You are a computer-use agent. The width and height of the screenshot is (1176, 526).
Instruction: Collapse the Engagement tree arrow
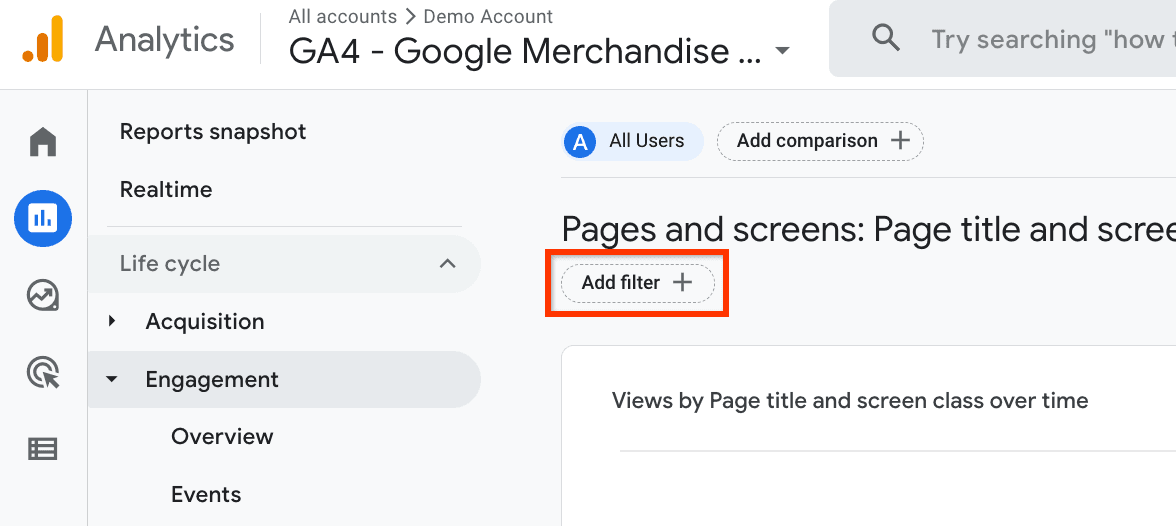(x=112, y=380)
